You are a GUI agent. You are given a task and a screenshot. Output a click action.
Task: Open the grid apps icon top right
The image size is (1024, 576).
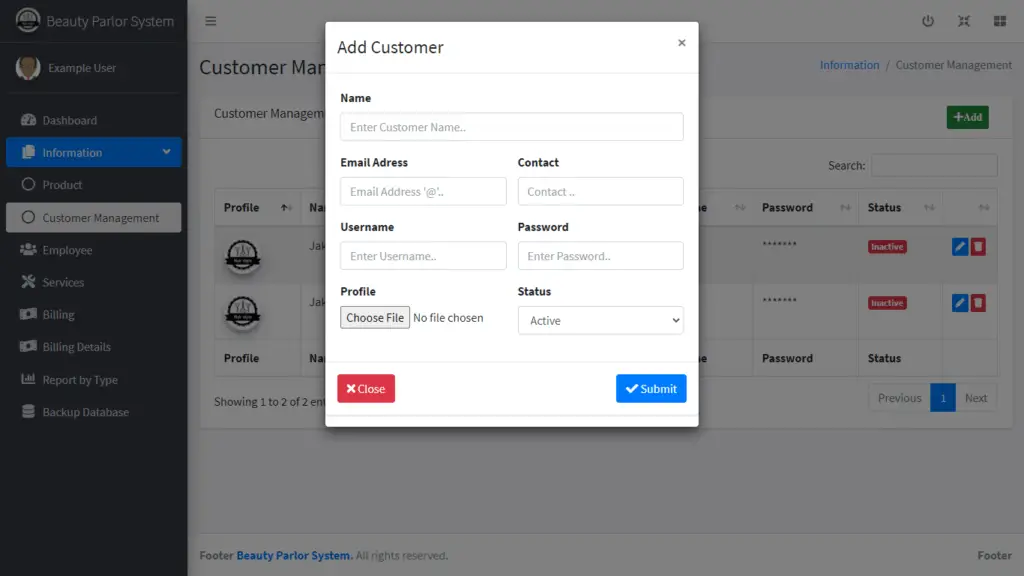pos(998,20)
